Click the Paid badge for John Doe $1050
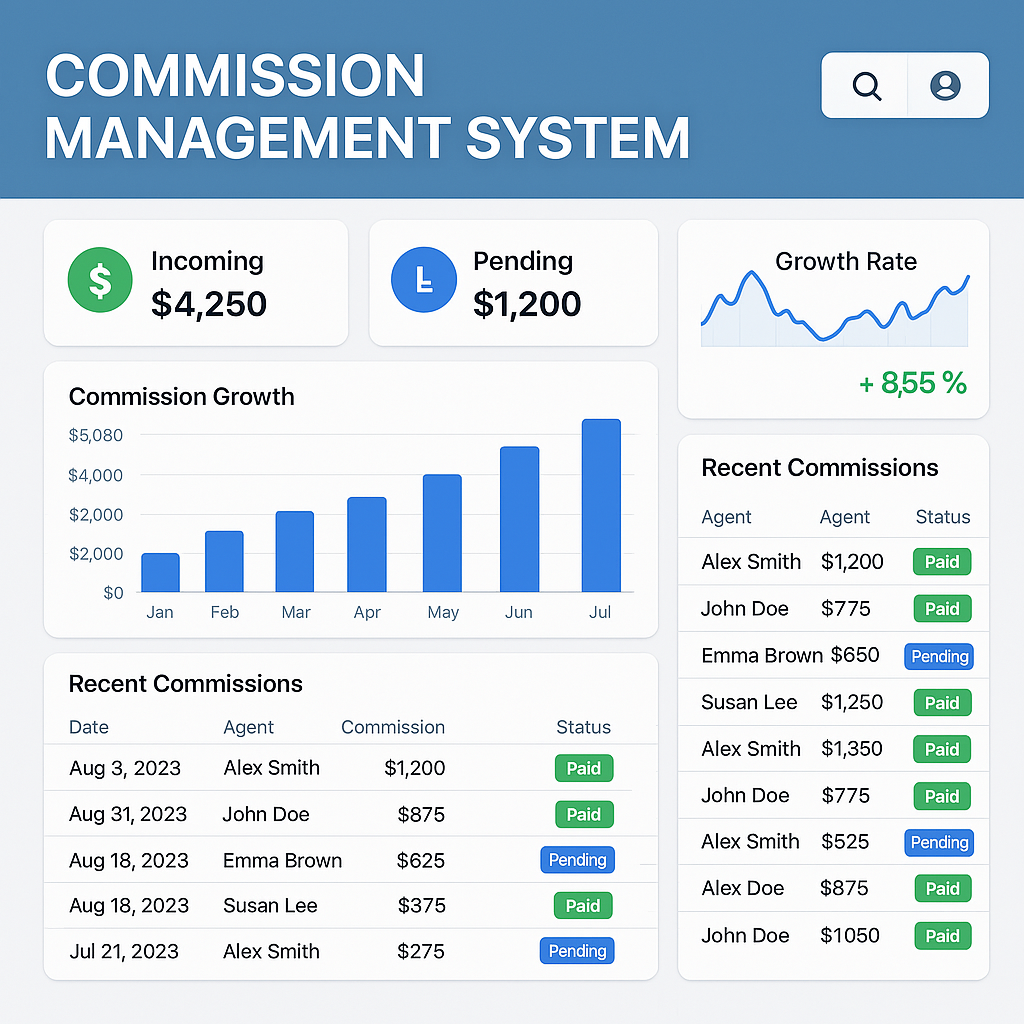Viewport: 1024px width, 1024px height. point(942,936)
